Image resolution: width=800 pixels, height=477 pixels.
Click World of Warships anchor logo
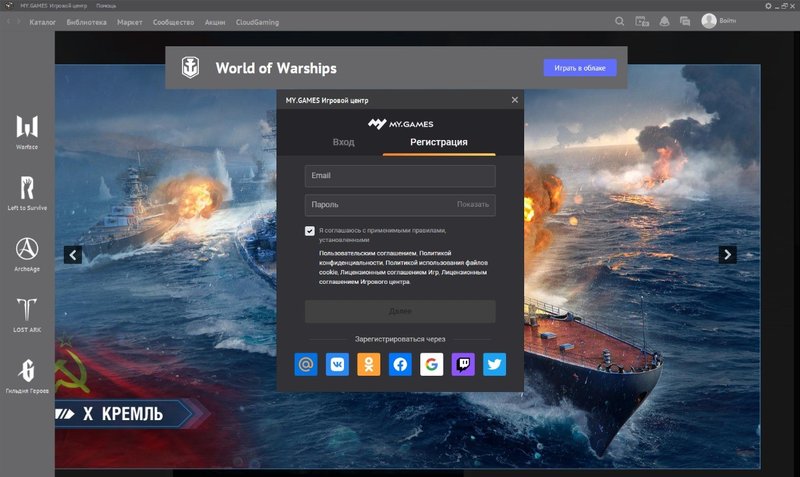tap(190, 67)
